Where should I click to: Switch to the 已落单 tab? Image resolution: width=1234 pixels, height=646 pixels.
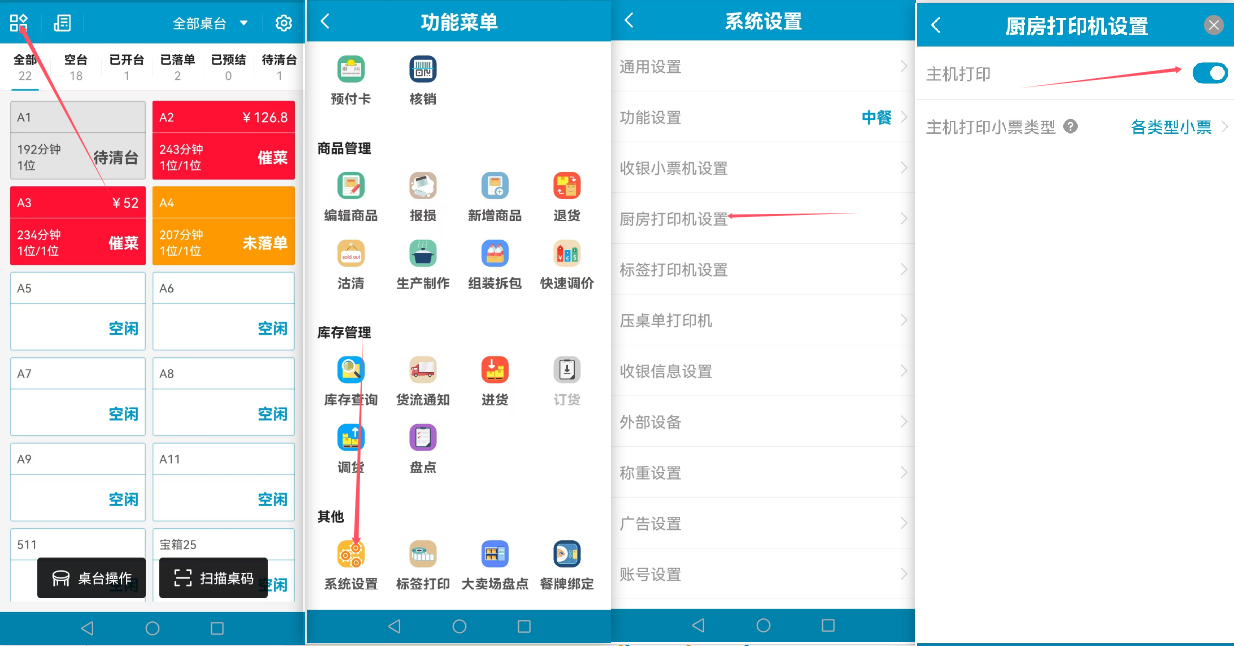(x=177, y=68)
